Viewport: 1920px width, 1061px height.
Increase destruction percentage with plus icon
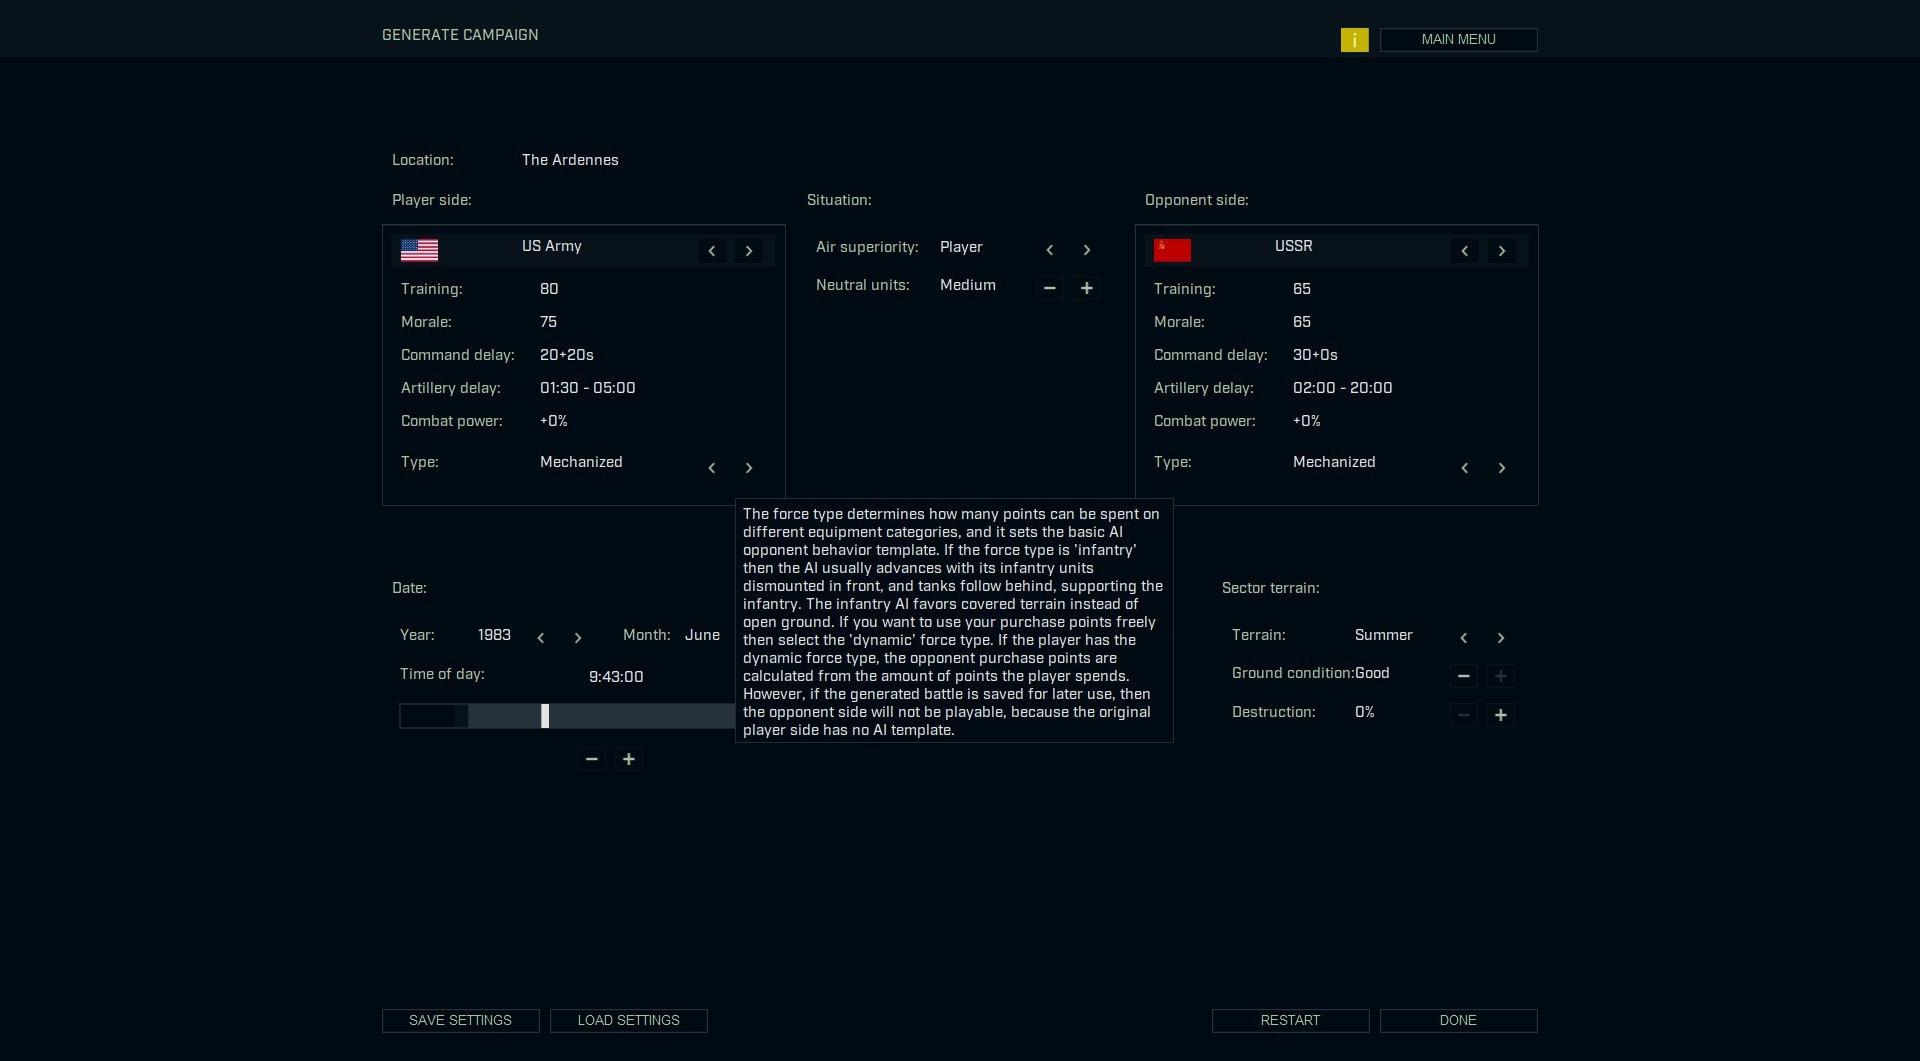click(1500, 715)
